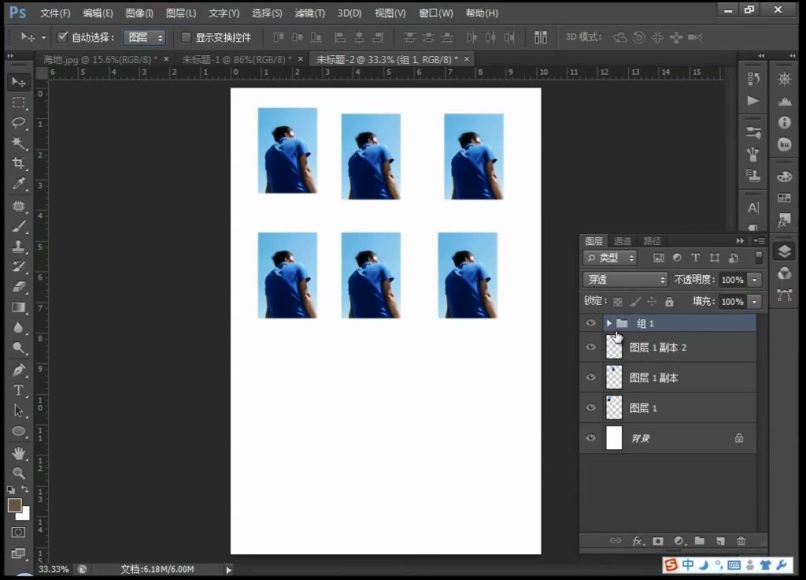The height and width of the screenshot is (580, 806).
Task: Select the Path Selection tool
Action: 19,410
